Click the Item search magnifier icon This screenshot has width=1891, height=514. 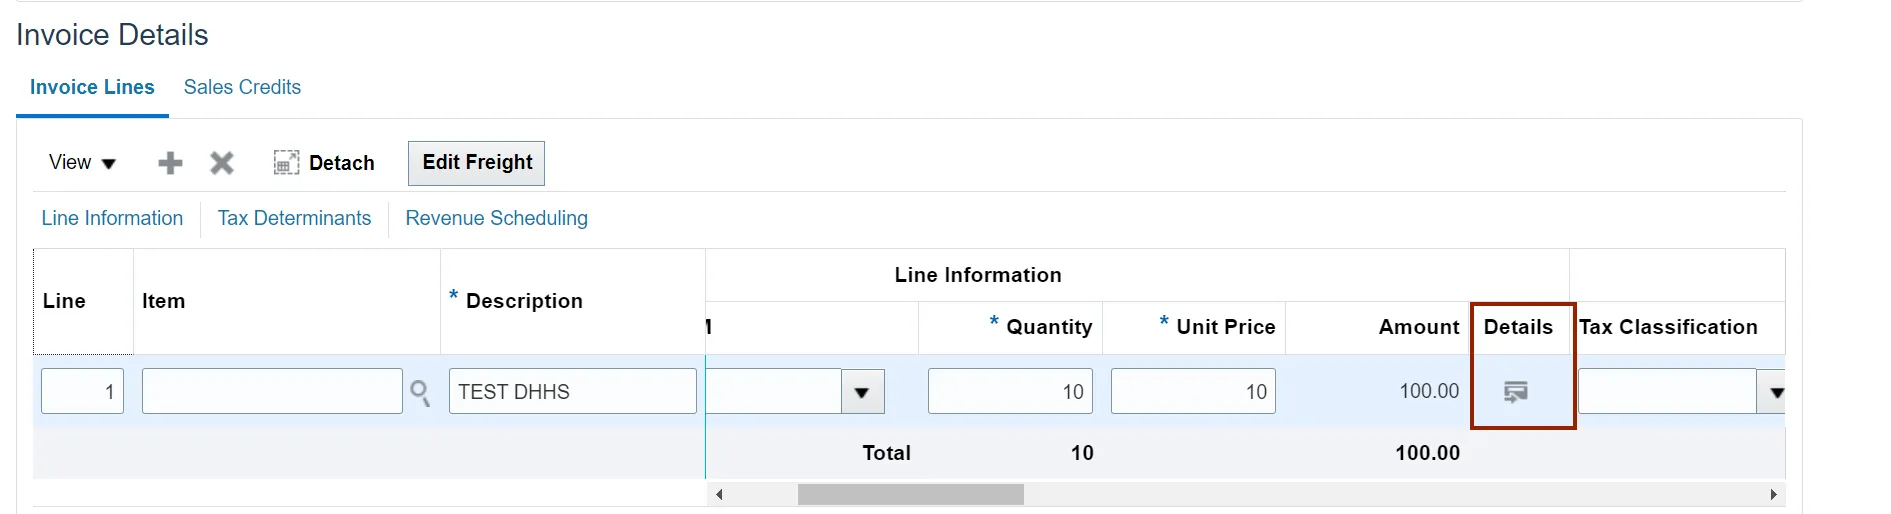[420, 392]
